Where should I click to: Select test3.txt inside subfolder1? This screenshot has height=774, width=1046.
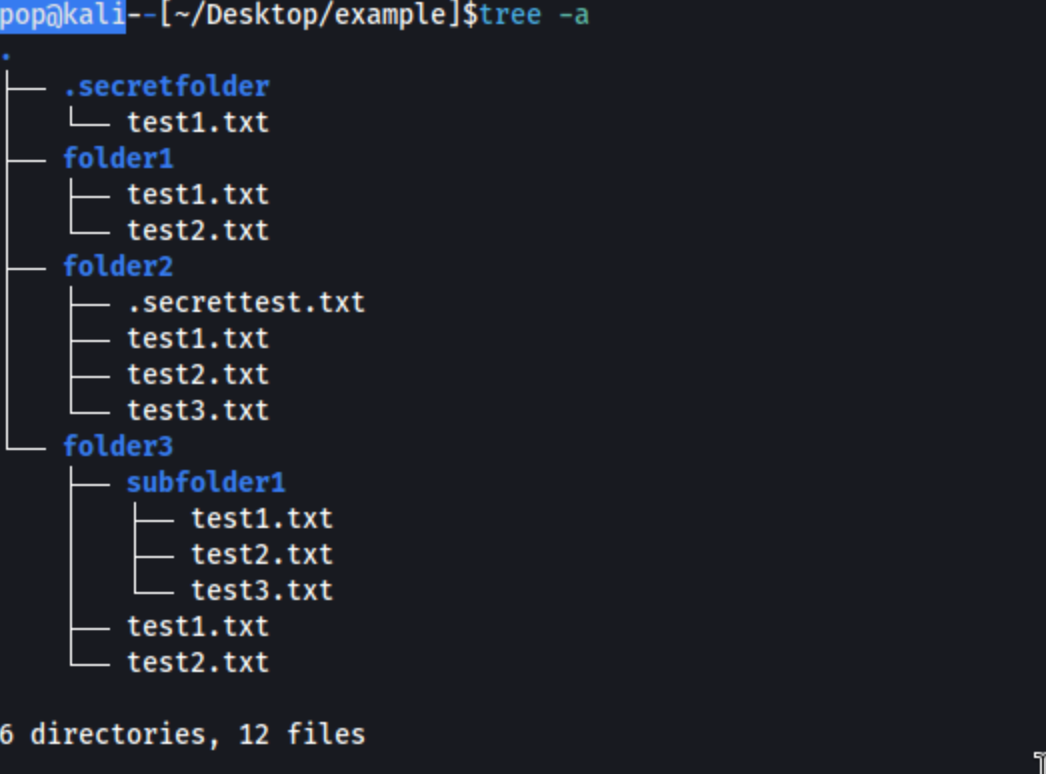pyautogui.click(x=262, y=591)
